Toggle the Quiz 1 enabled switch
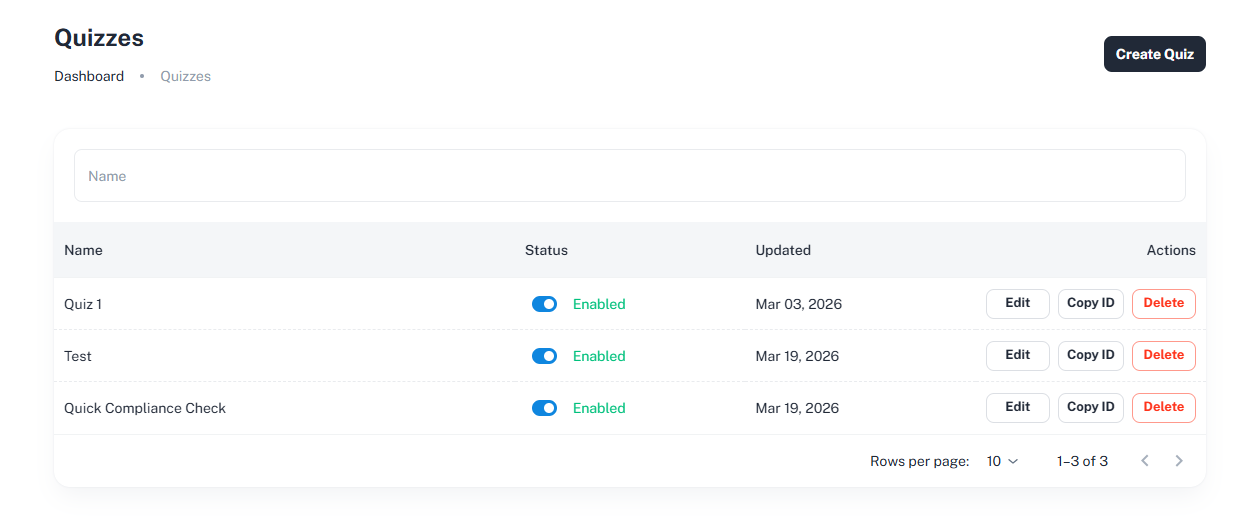The width and height of the screenshot is (1250, 531). [544, 304]
